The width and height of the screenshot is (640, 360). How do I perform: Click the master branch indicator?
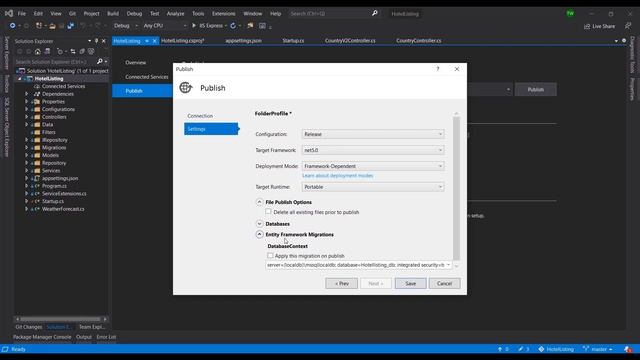tap(598, 349)
